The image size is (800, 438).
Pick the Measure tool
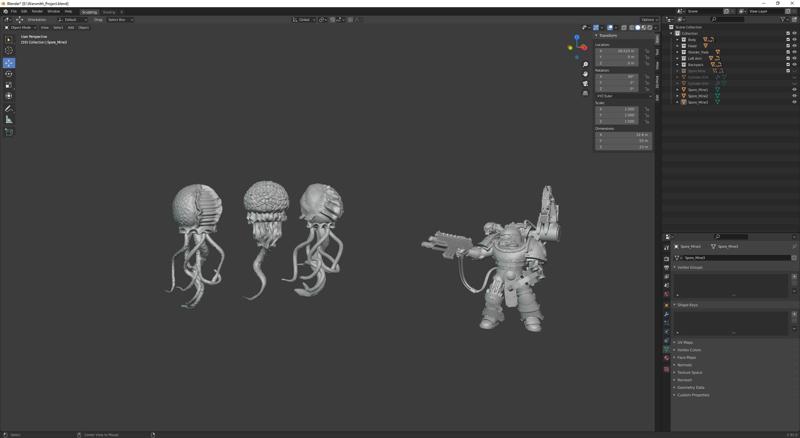point(9,120)
